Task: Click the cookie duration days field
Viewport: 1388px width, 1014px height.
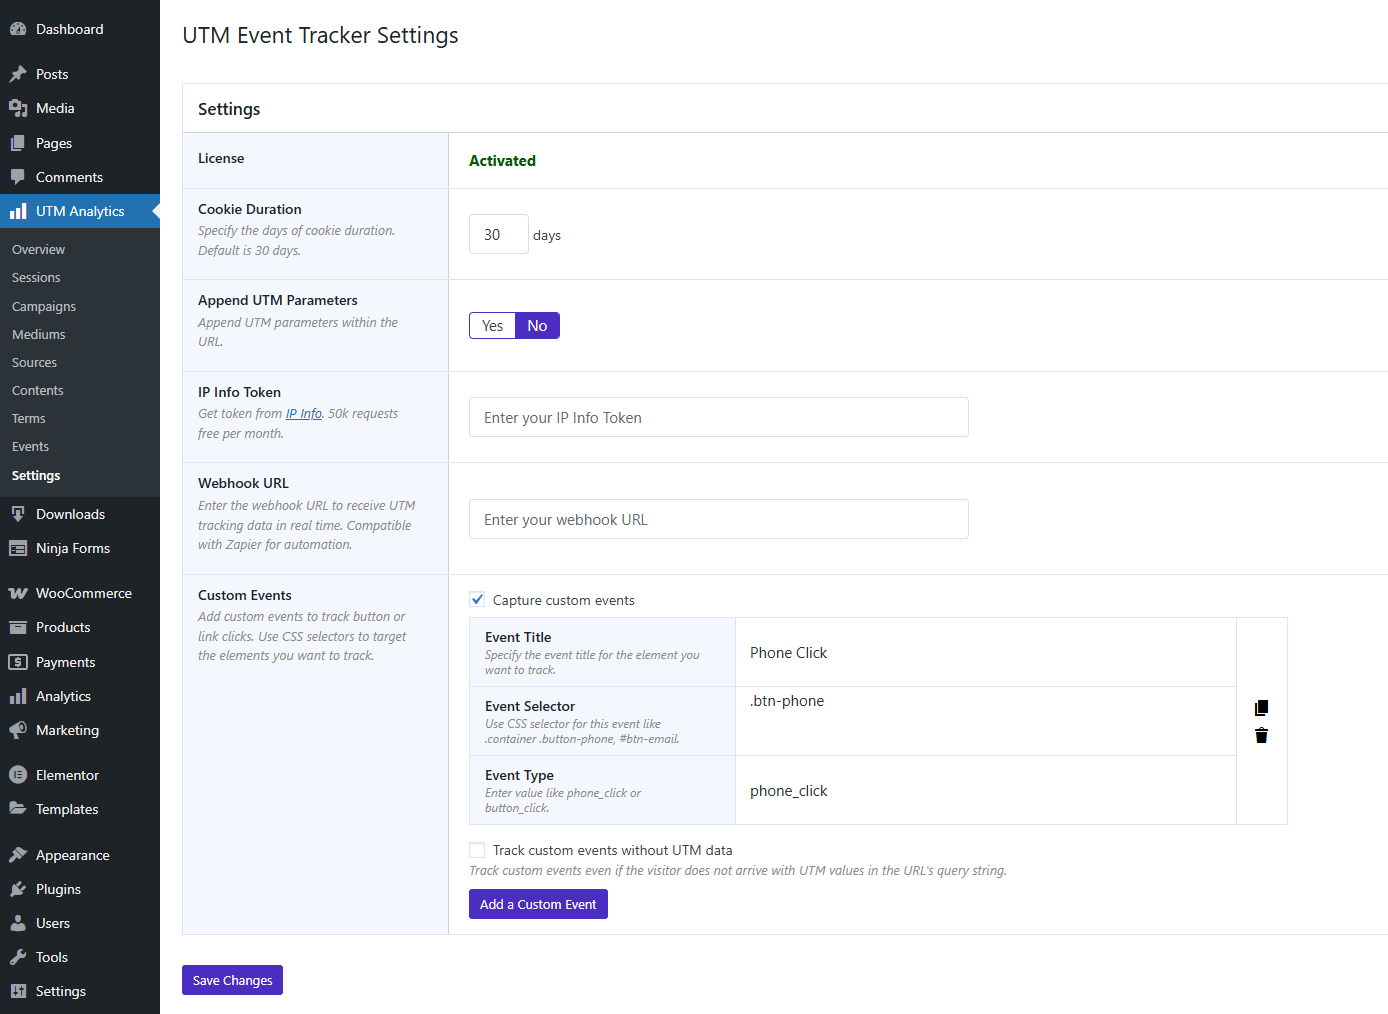Action: [x=499, y=234]
